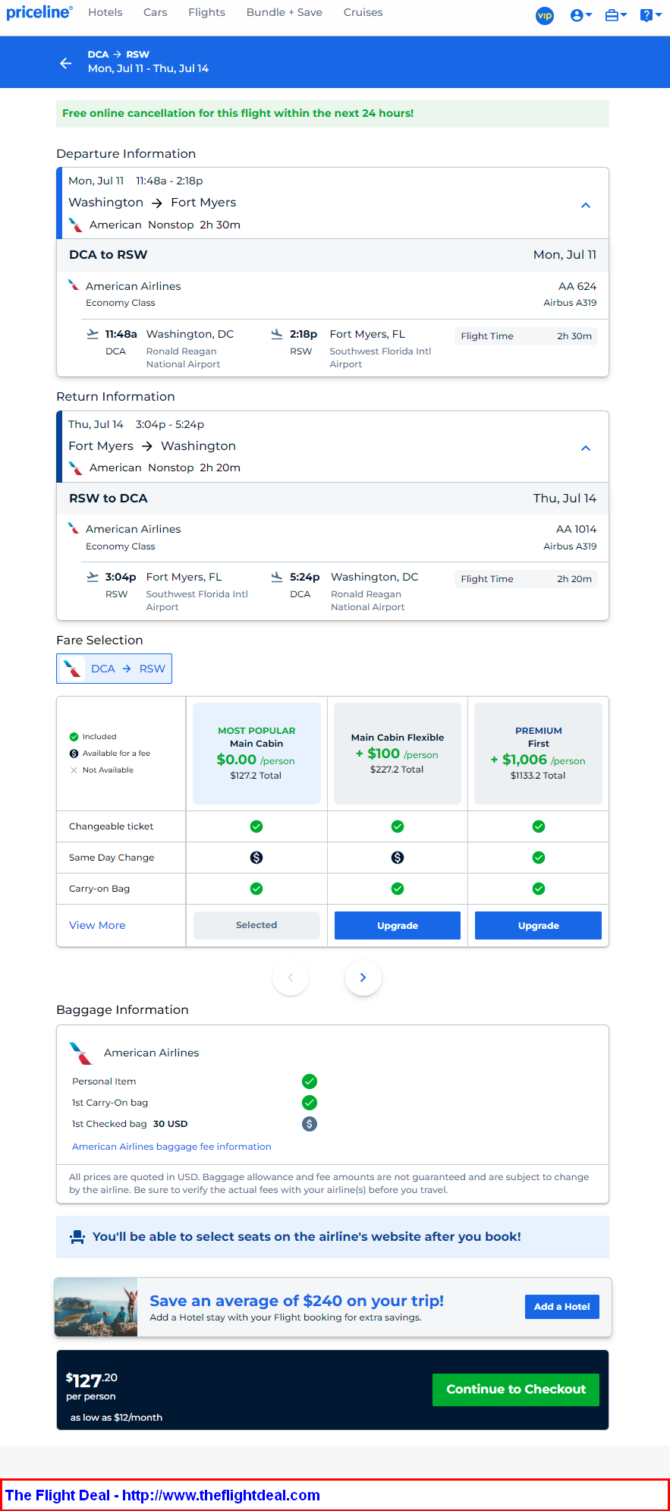
Task: Click flight number AA 1014
Action: [x=576, y=529]
